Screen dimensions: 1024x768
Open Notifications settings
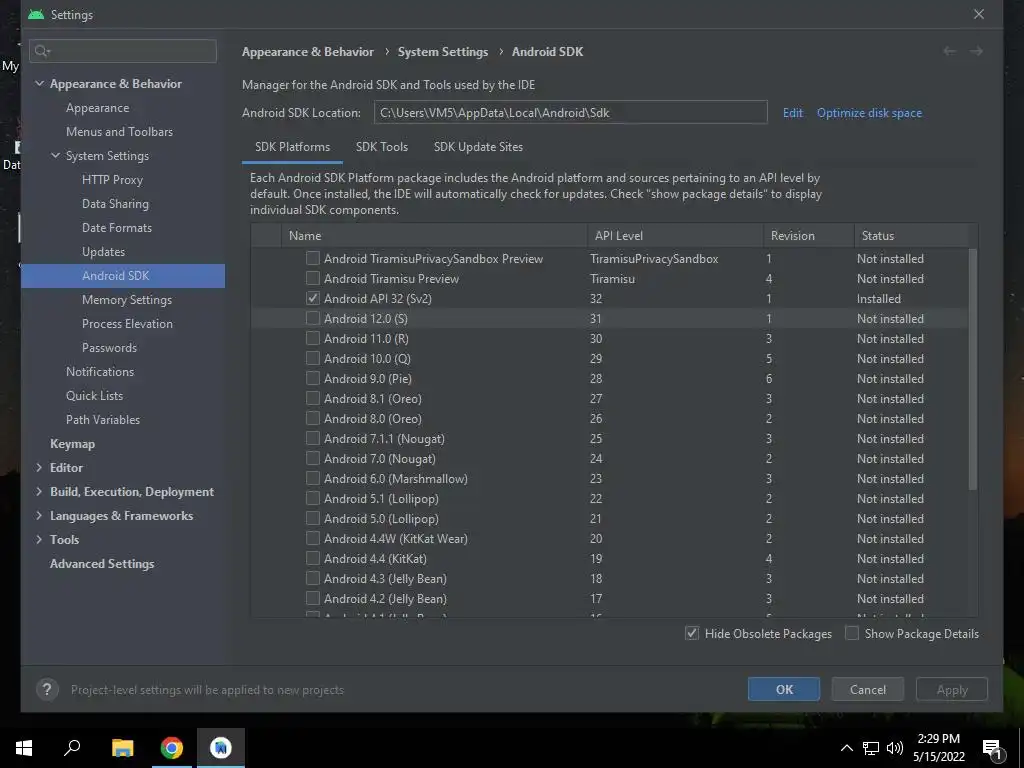tap(100, 372)
